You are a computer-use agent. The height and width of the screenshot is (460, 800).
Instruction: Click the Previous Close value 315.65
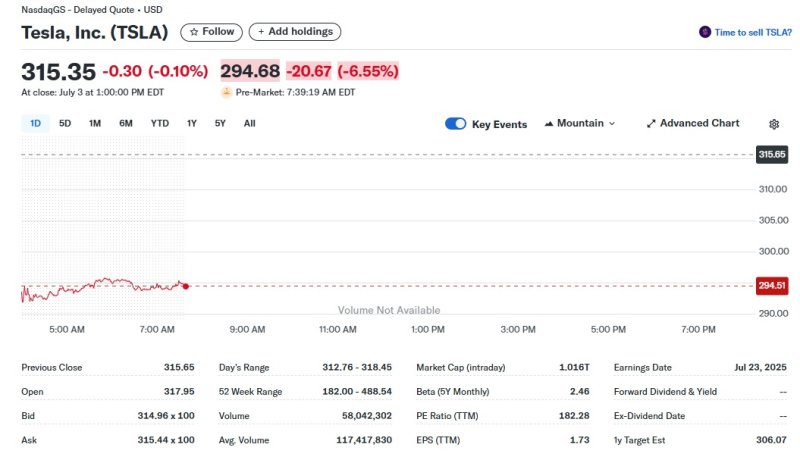click(x=179, y=367)
